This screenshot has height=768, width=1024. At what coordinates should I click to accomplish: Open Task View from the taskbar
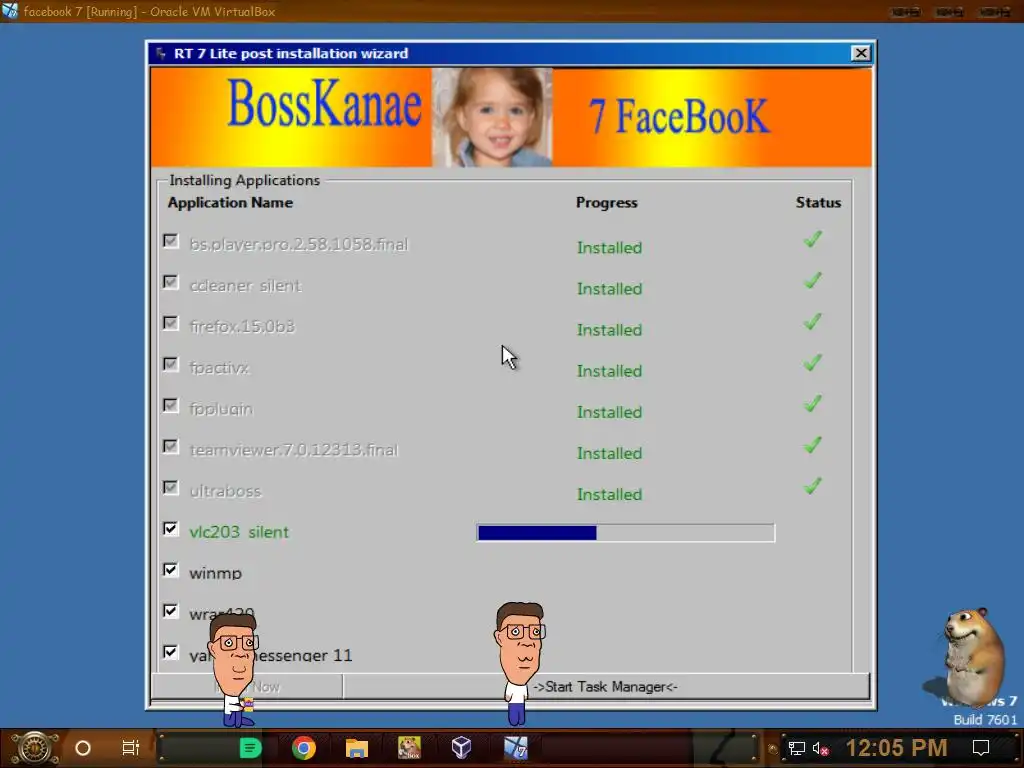131,748
